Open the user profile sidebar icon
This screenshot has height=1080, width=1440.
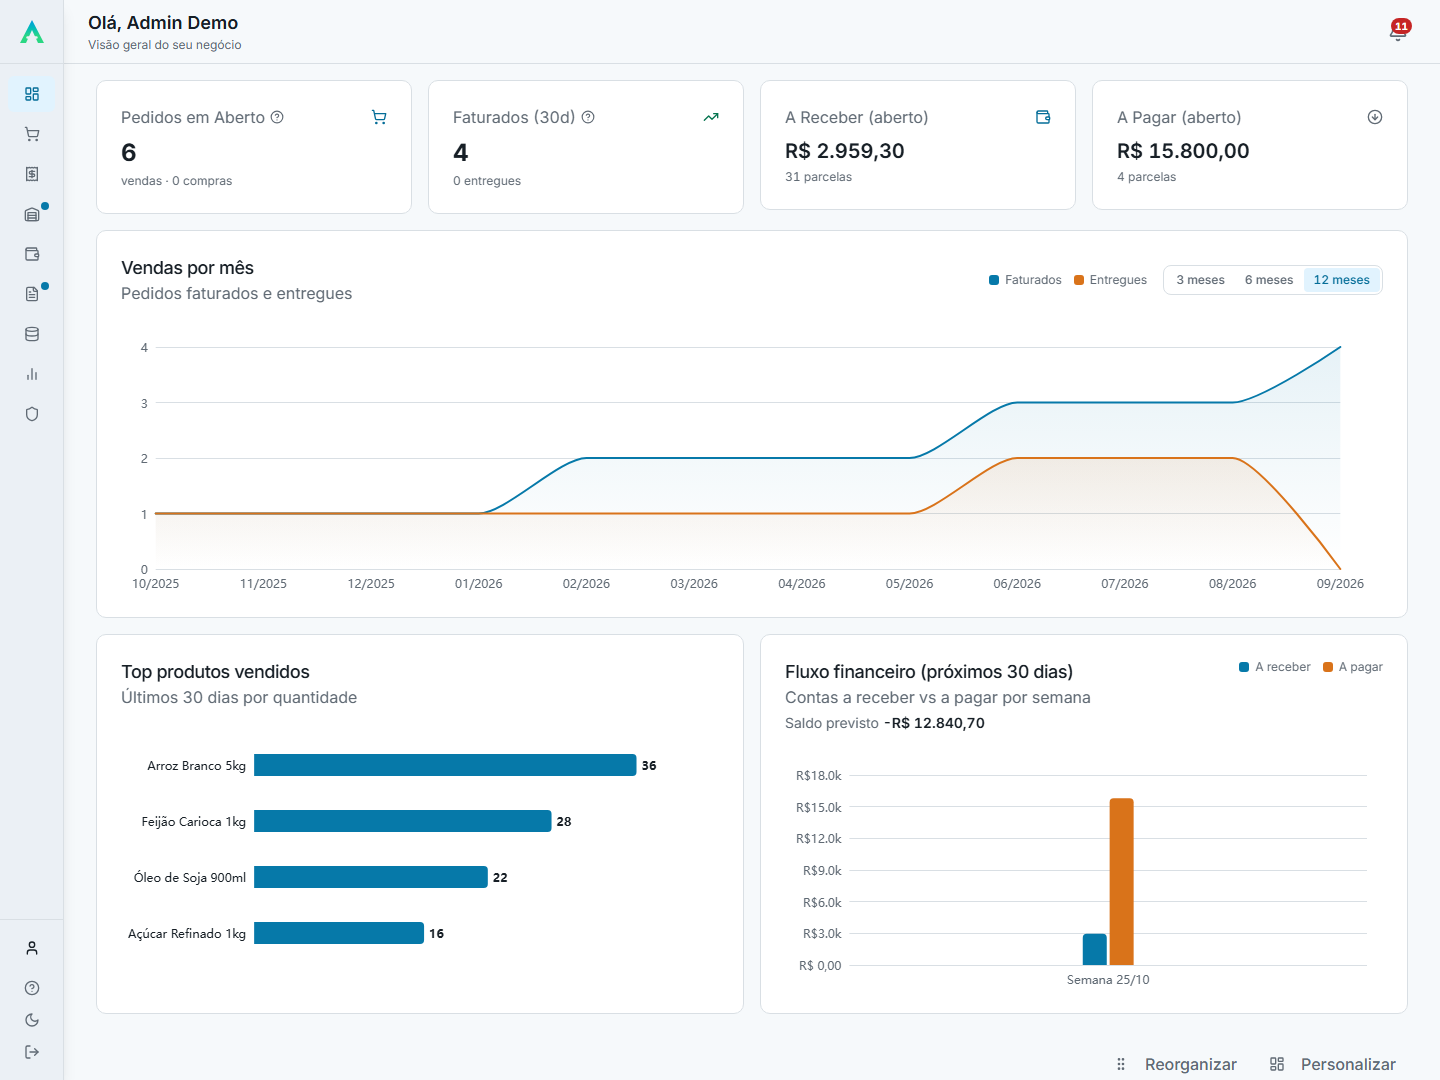pyautogui.click(x=32, y=948)
